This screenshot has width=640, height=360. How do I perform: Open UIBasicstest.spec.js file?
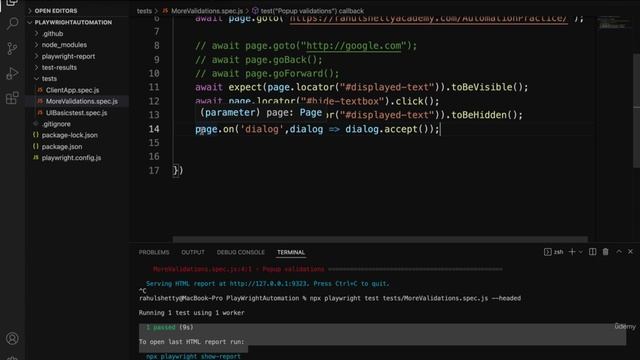(76, 113)
